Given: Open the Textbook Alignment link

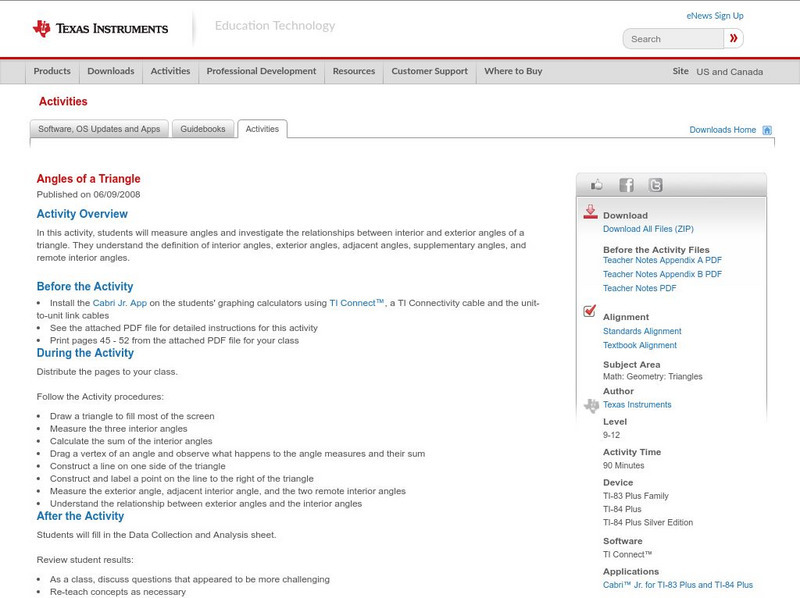Looking at the screenshot, I should [x=640, y=345].
